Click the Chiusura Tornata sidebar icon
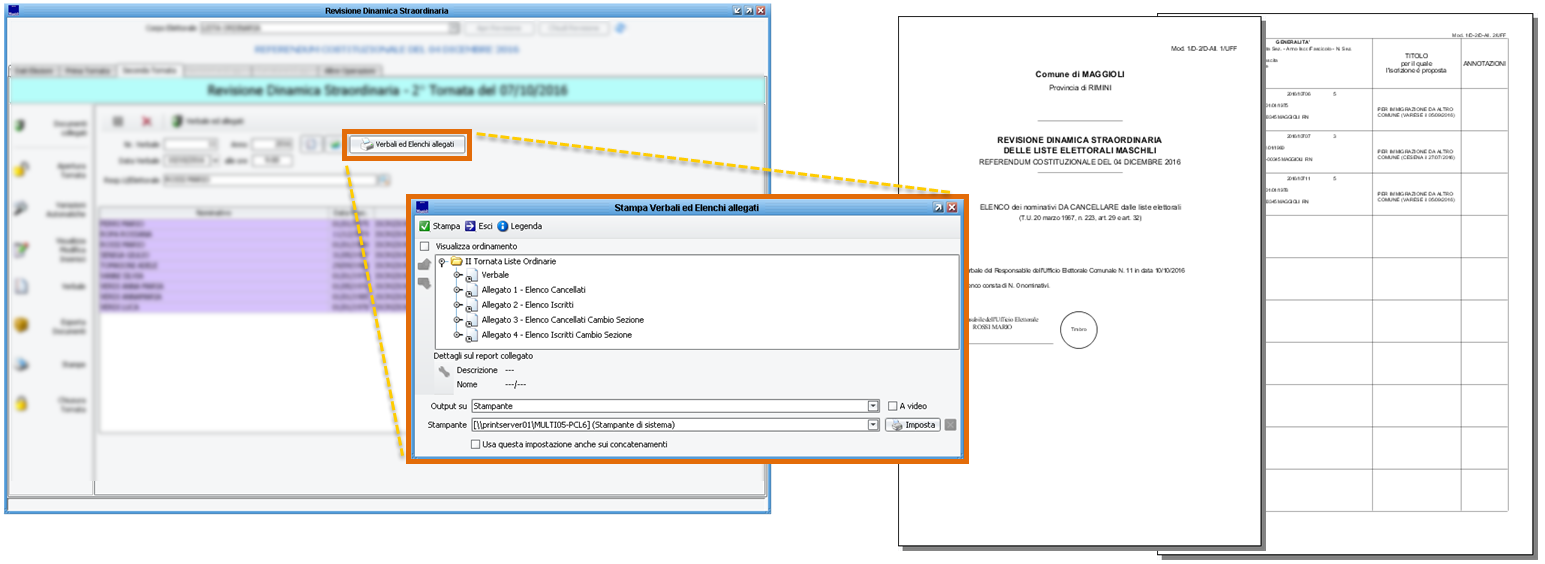The width and height of the screenshot is (1545, 564). 21,403
